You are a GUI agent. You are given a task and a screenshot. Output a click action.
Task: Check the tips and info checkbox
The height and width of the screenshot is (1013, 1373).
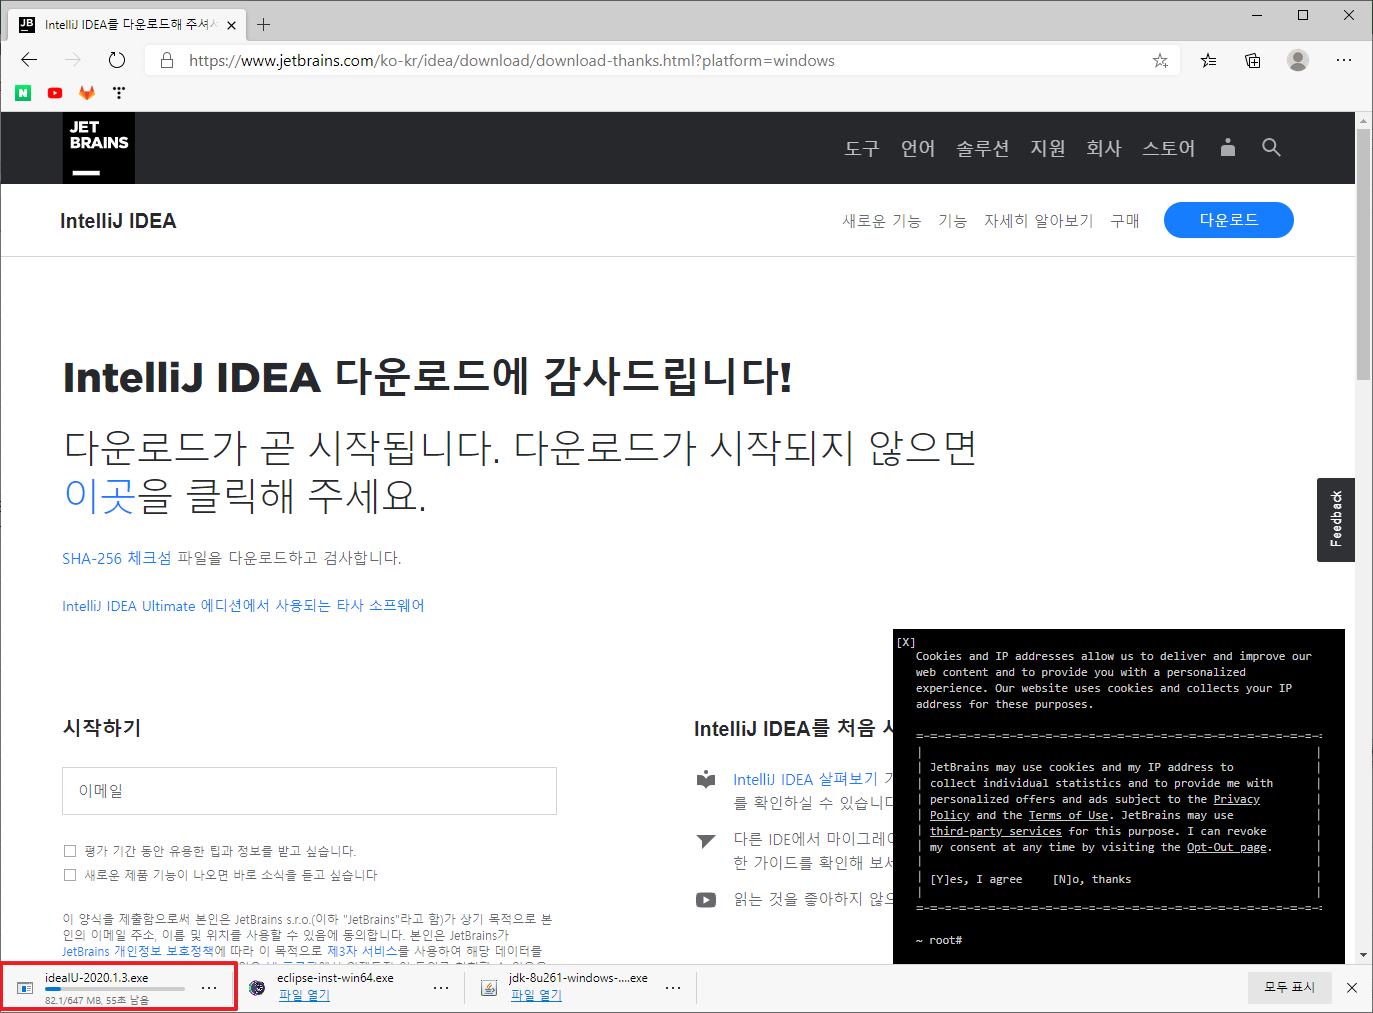click(70, 851)
